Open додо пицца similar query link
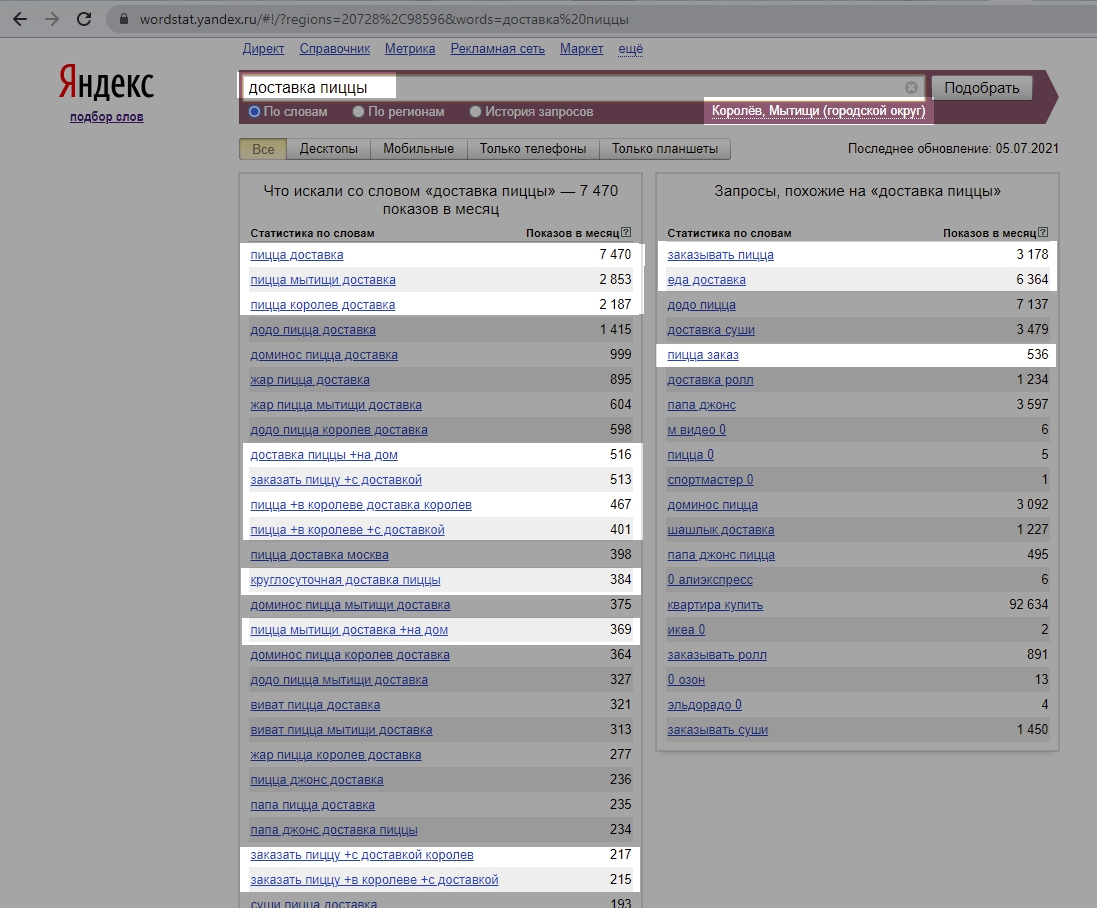 [702, 305]
